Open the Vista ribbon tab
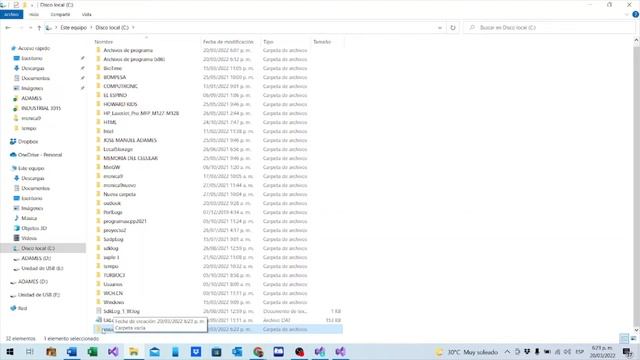 tap(87, 14)
